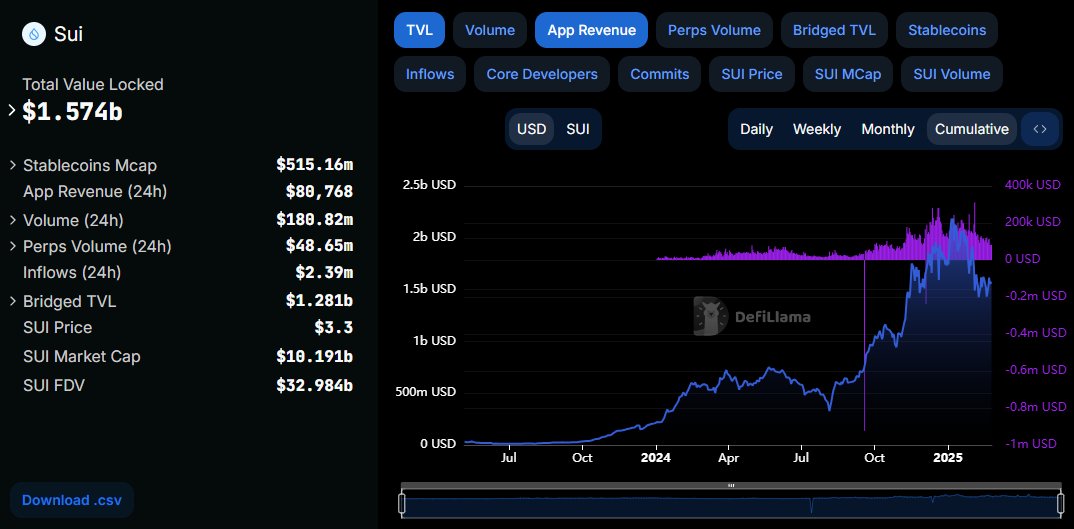Screen dimensions: 1074x529
Task: Select the Daily interval
Action: point(756,129)
